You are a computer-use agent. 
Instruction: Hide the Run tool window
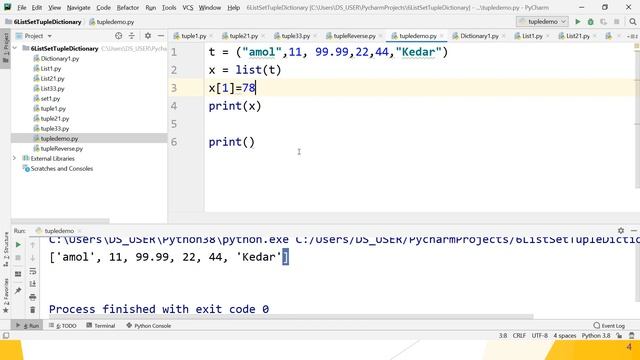(x=634, y=231)
